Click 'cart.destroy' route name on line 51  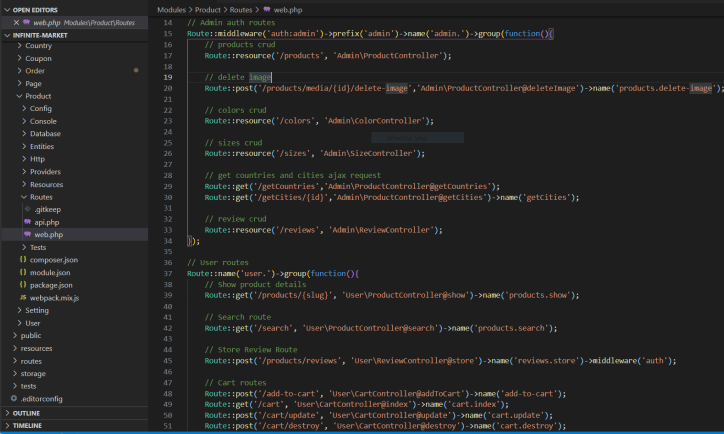(x=525, y=426)
